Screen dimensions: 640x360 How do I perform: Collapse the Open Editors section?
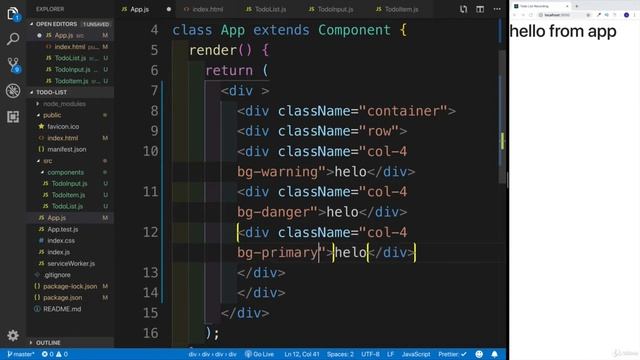(x=56, y=24)
